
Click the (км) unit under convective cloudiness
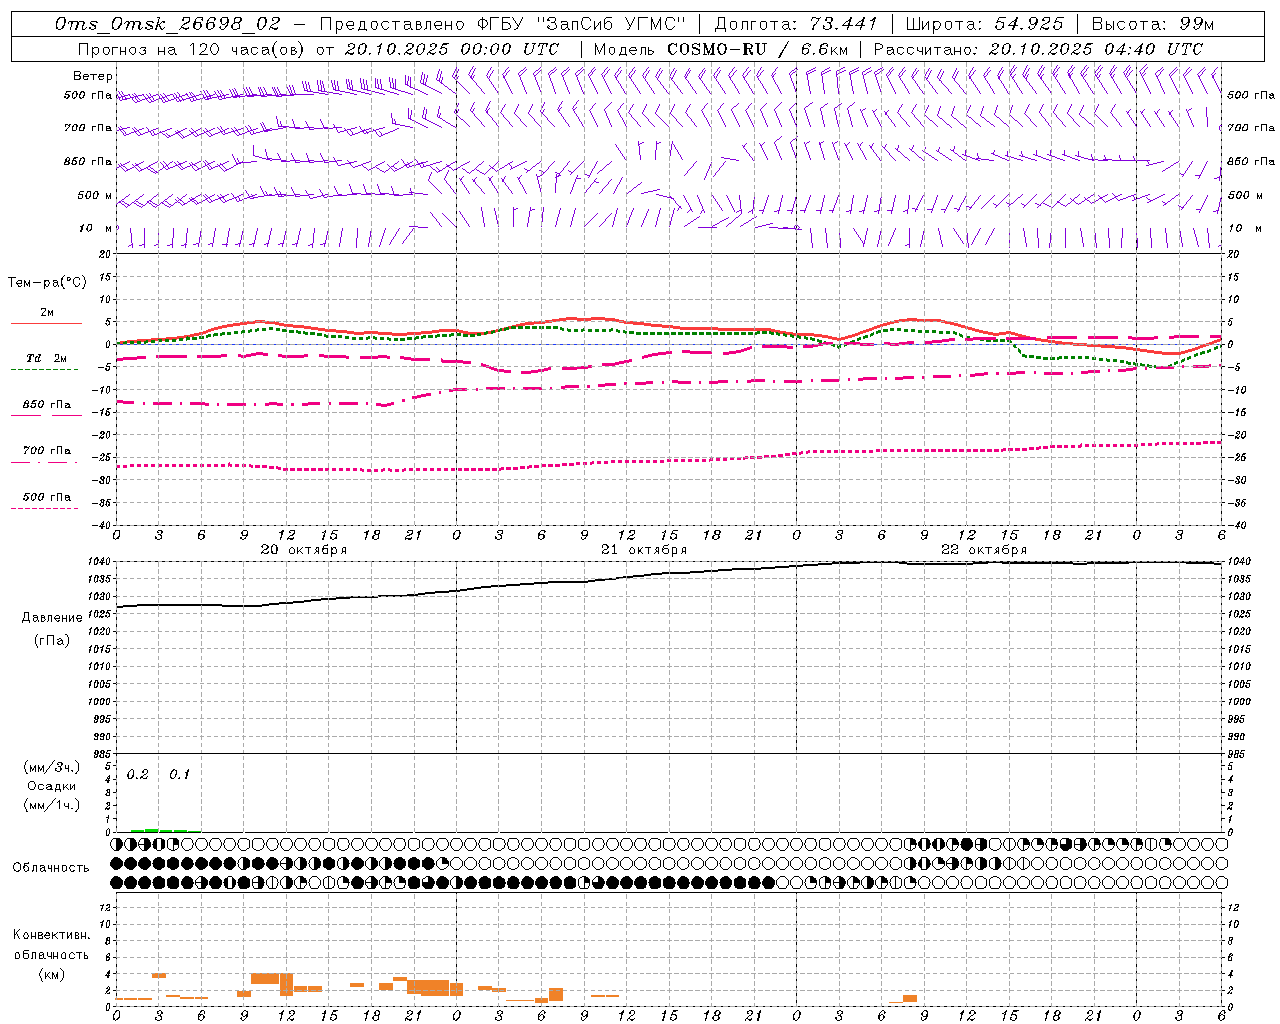52,974
